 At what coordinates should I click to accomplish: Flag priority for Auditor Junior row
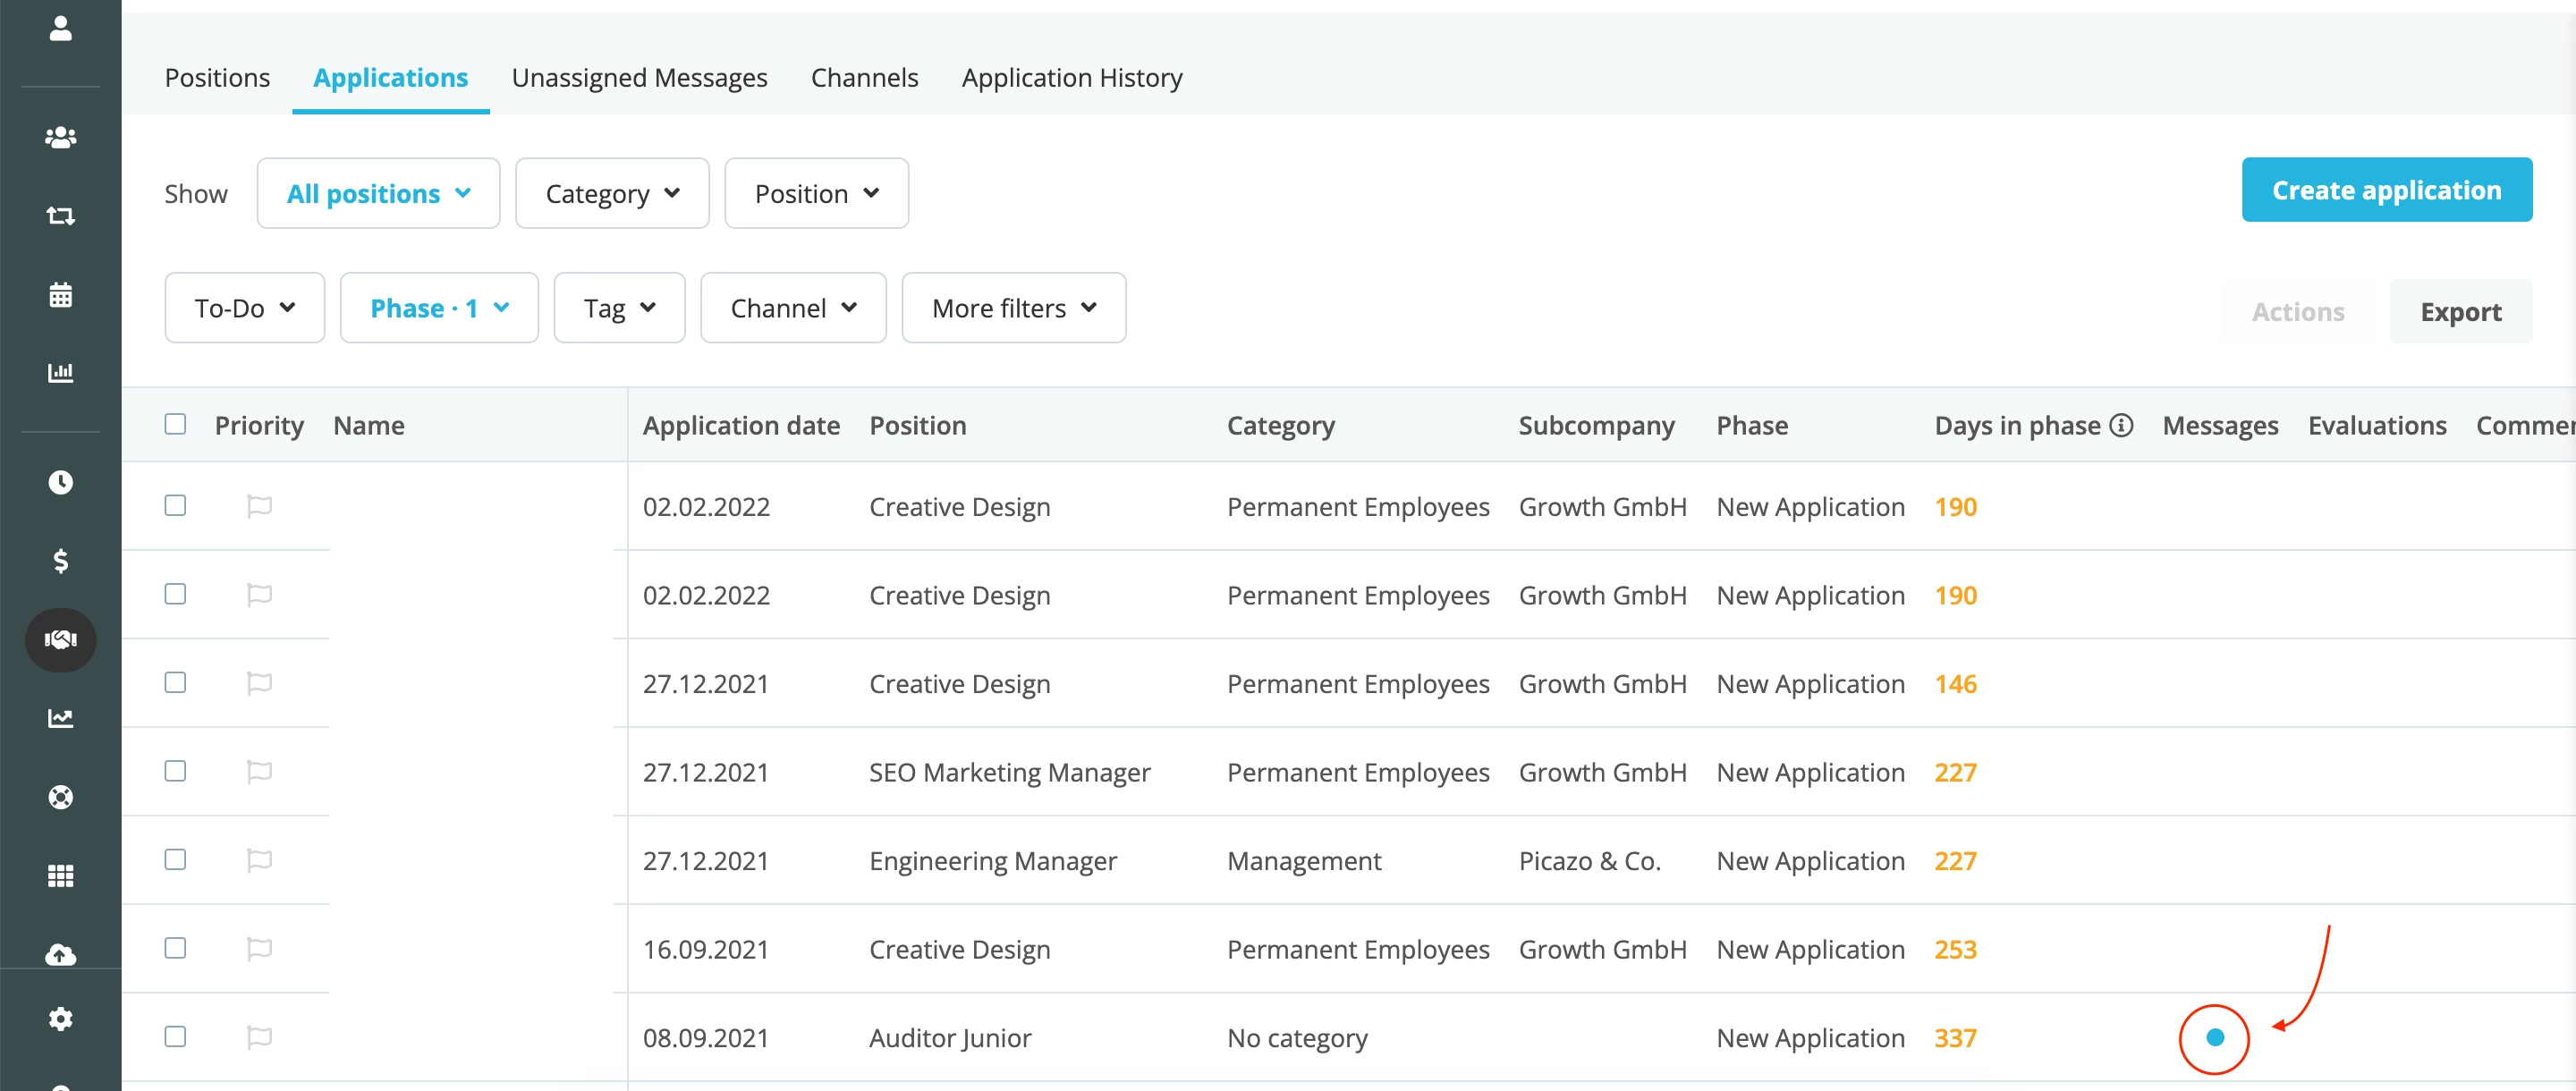[x=259, y=1037]
